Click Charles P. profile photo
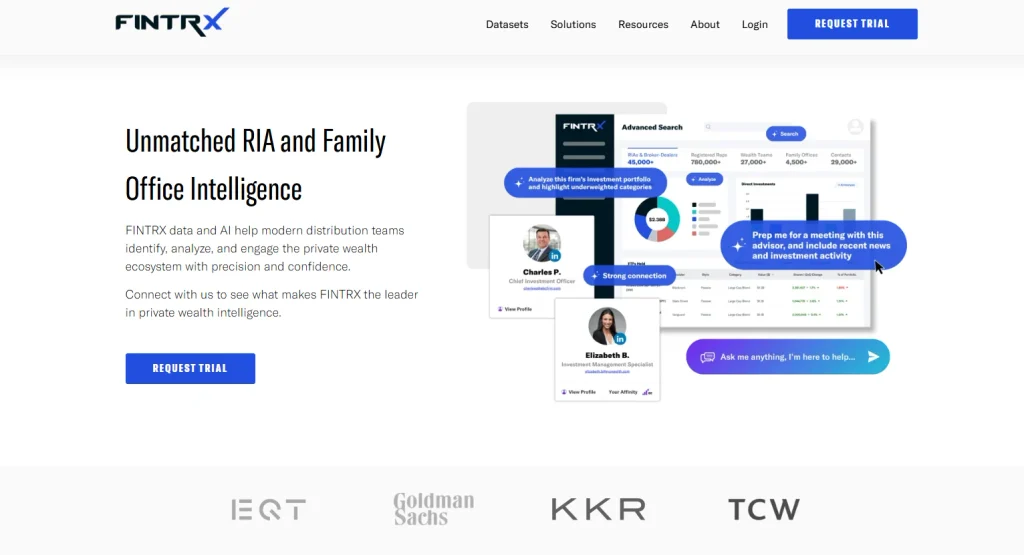The height and width of the screenshot is (555, 1024). point(541,243)
